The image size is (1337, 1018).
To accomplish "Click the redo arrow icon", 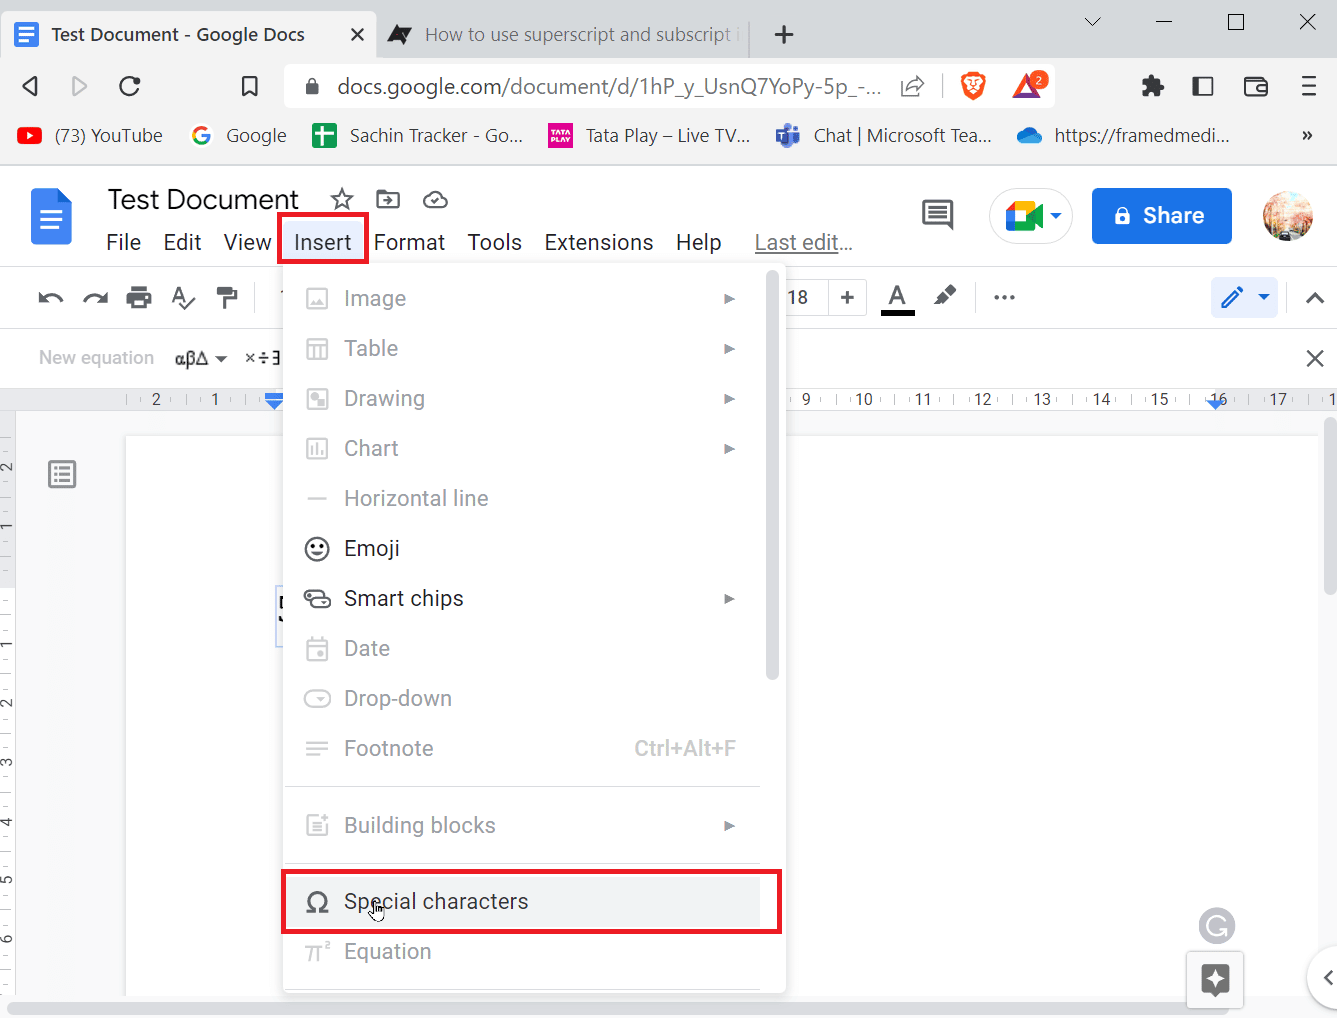I will 95,297.
